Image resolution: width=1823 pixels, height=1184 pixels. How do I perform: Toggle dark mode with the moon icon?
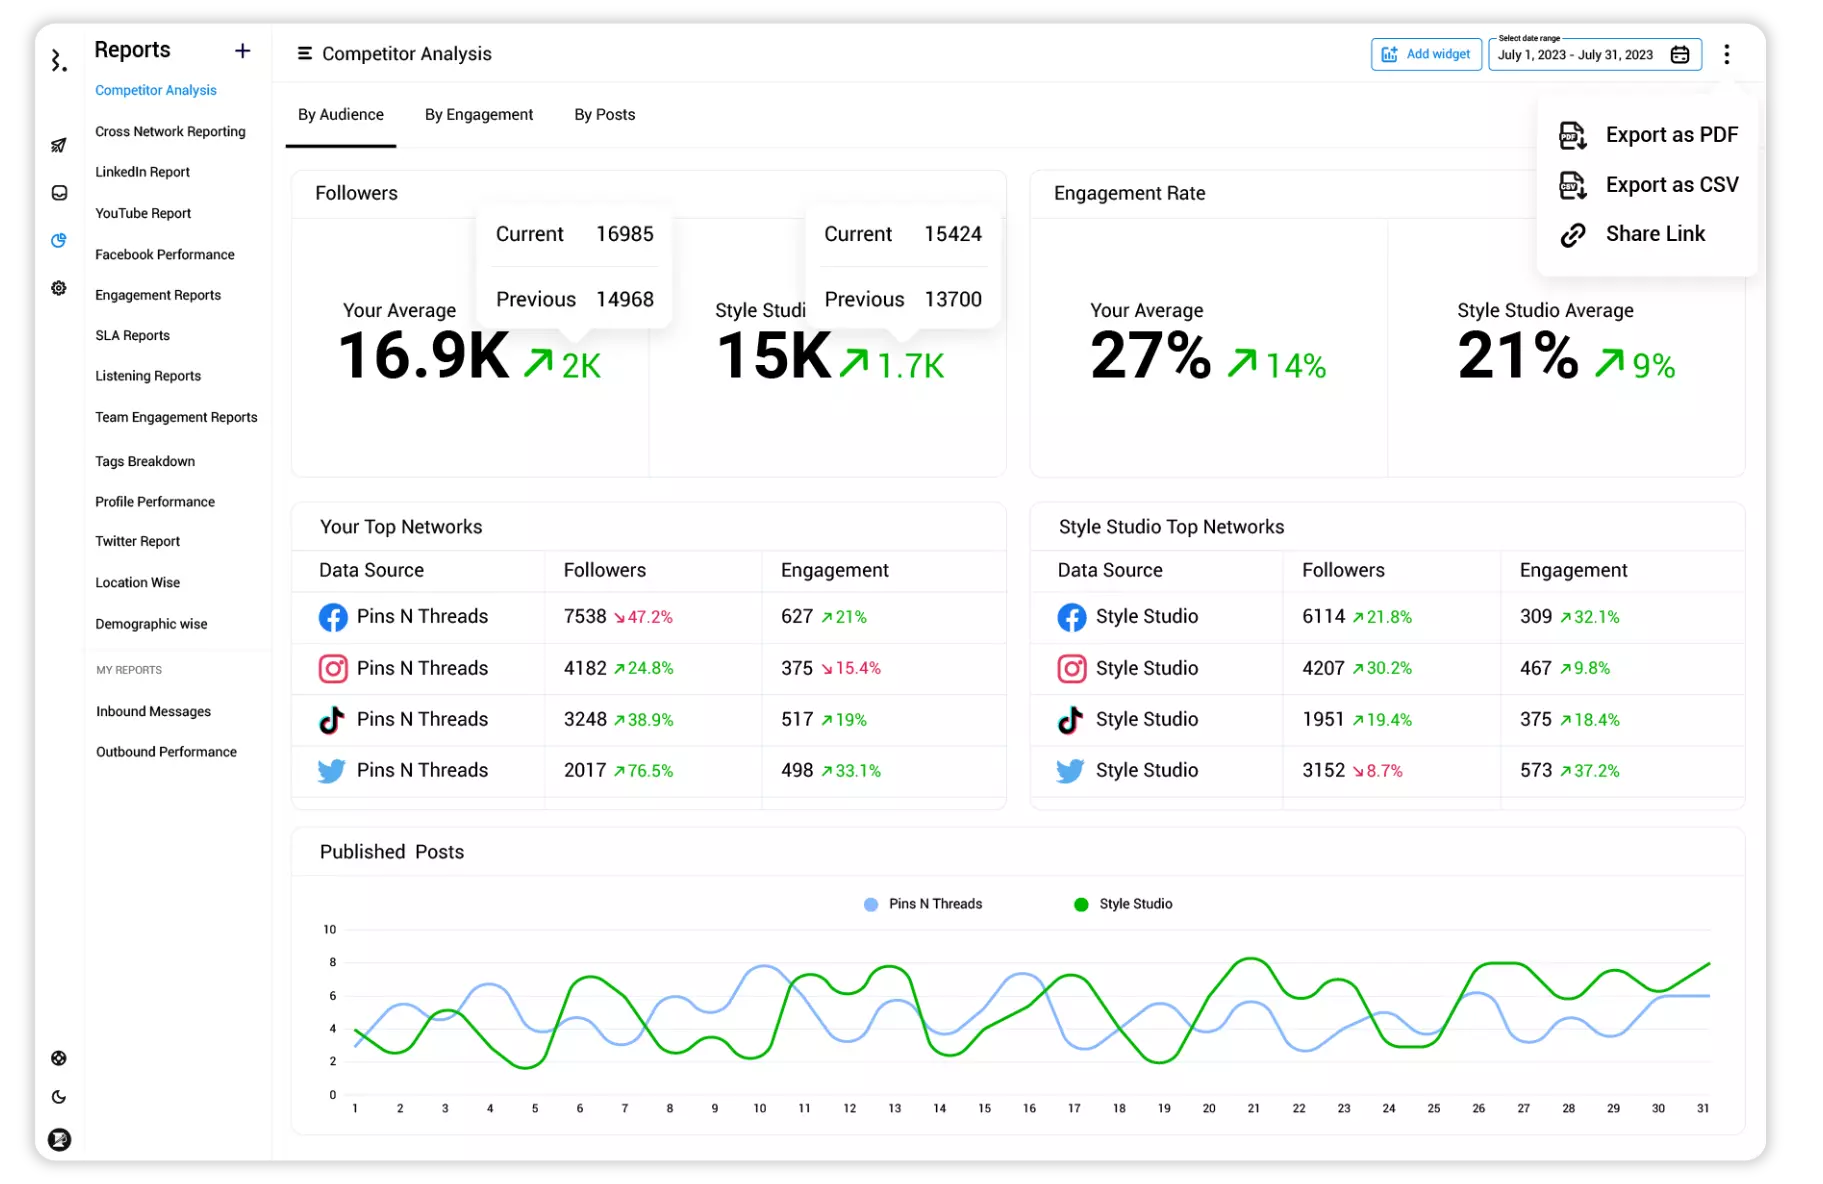pyautogui.click(x=59, y=1097)
